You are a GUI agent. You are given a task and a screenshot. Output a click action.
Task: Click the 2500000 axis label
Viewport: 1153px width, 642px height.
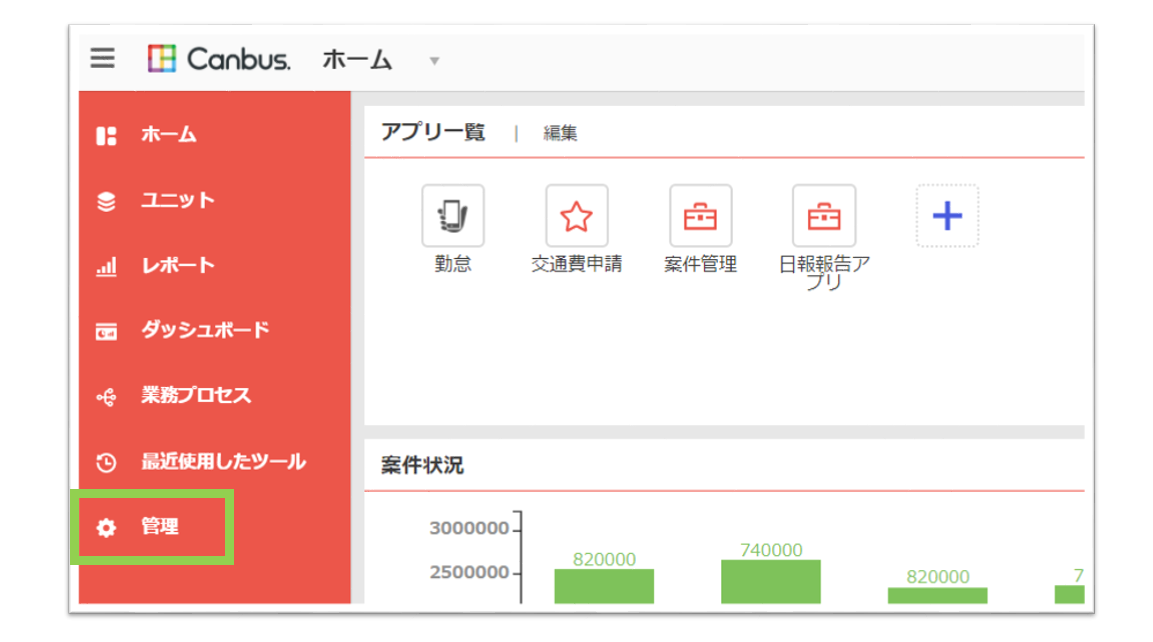pos(469,572)
